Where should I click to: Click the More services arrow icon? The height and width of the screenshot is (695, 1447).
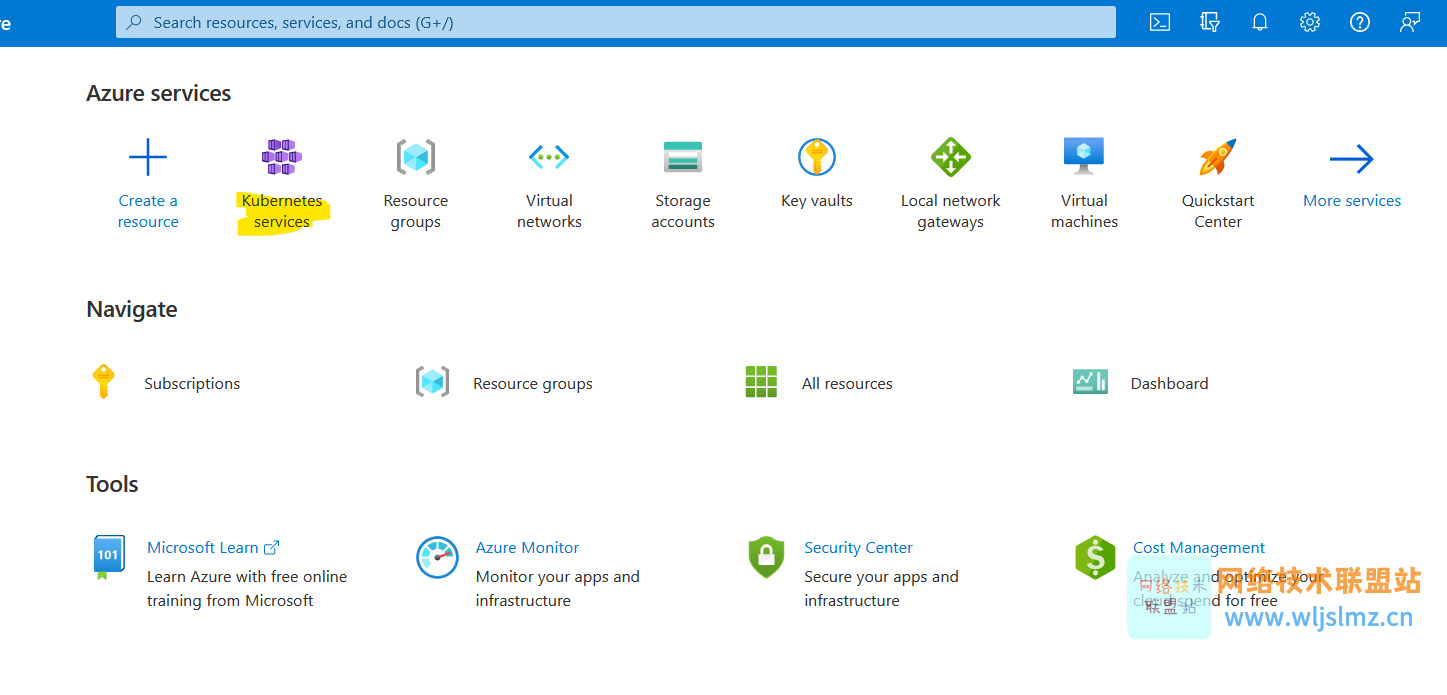pyautogui.click(x=1352, y=158)
